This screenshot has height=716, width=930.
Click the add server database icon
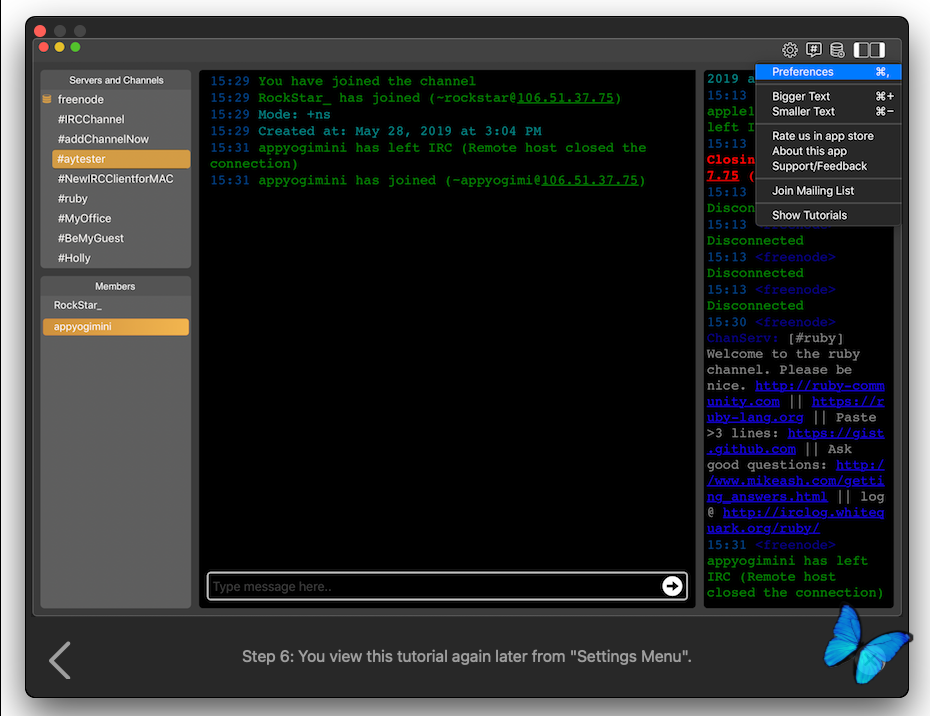tap(837, 50)
